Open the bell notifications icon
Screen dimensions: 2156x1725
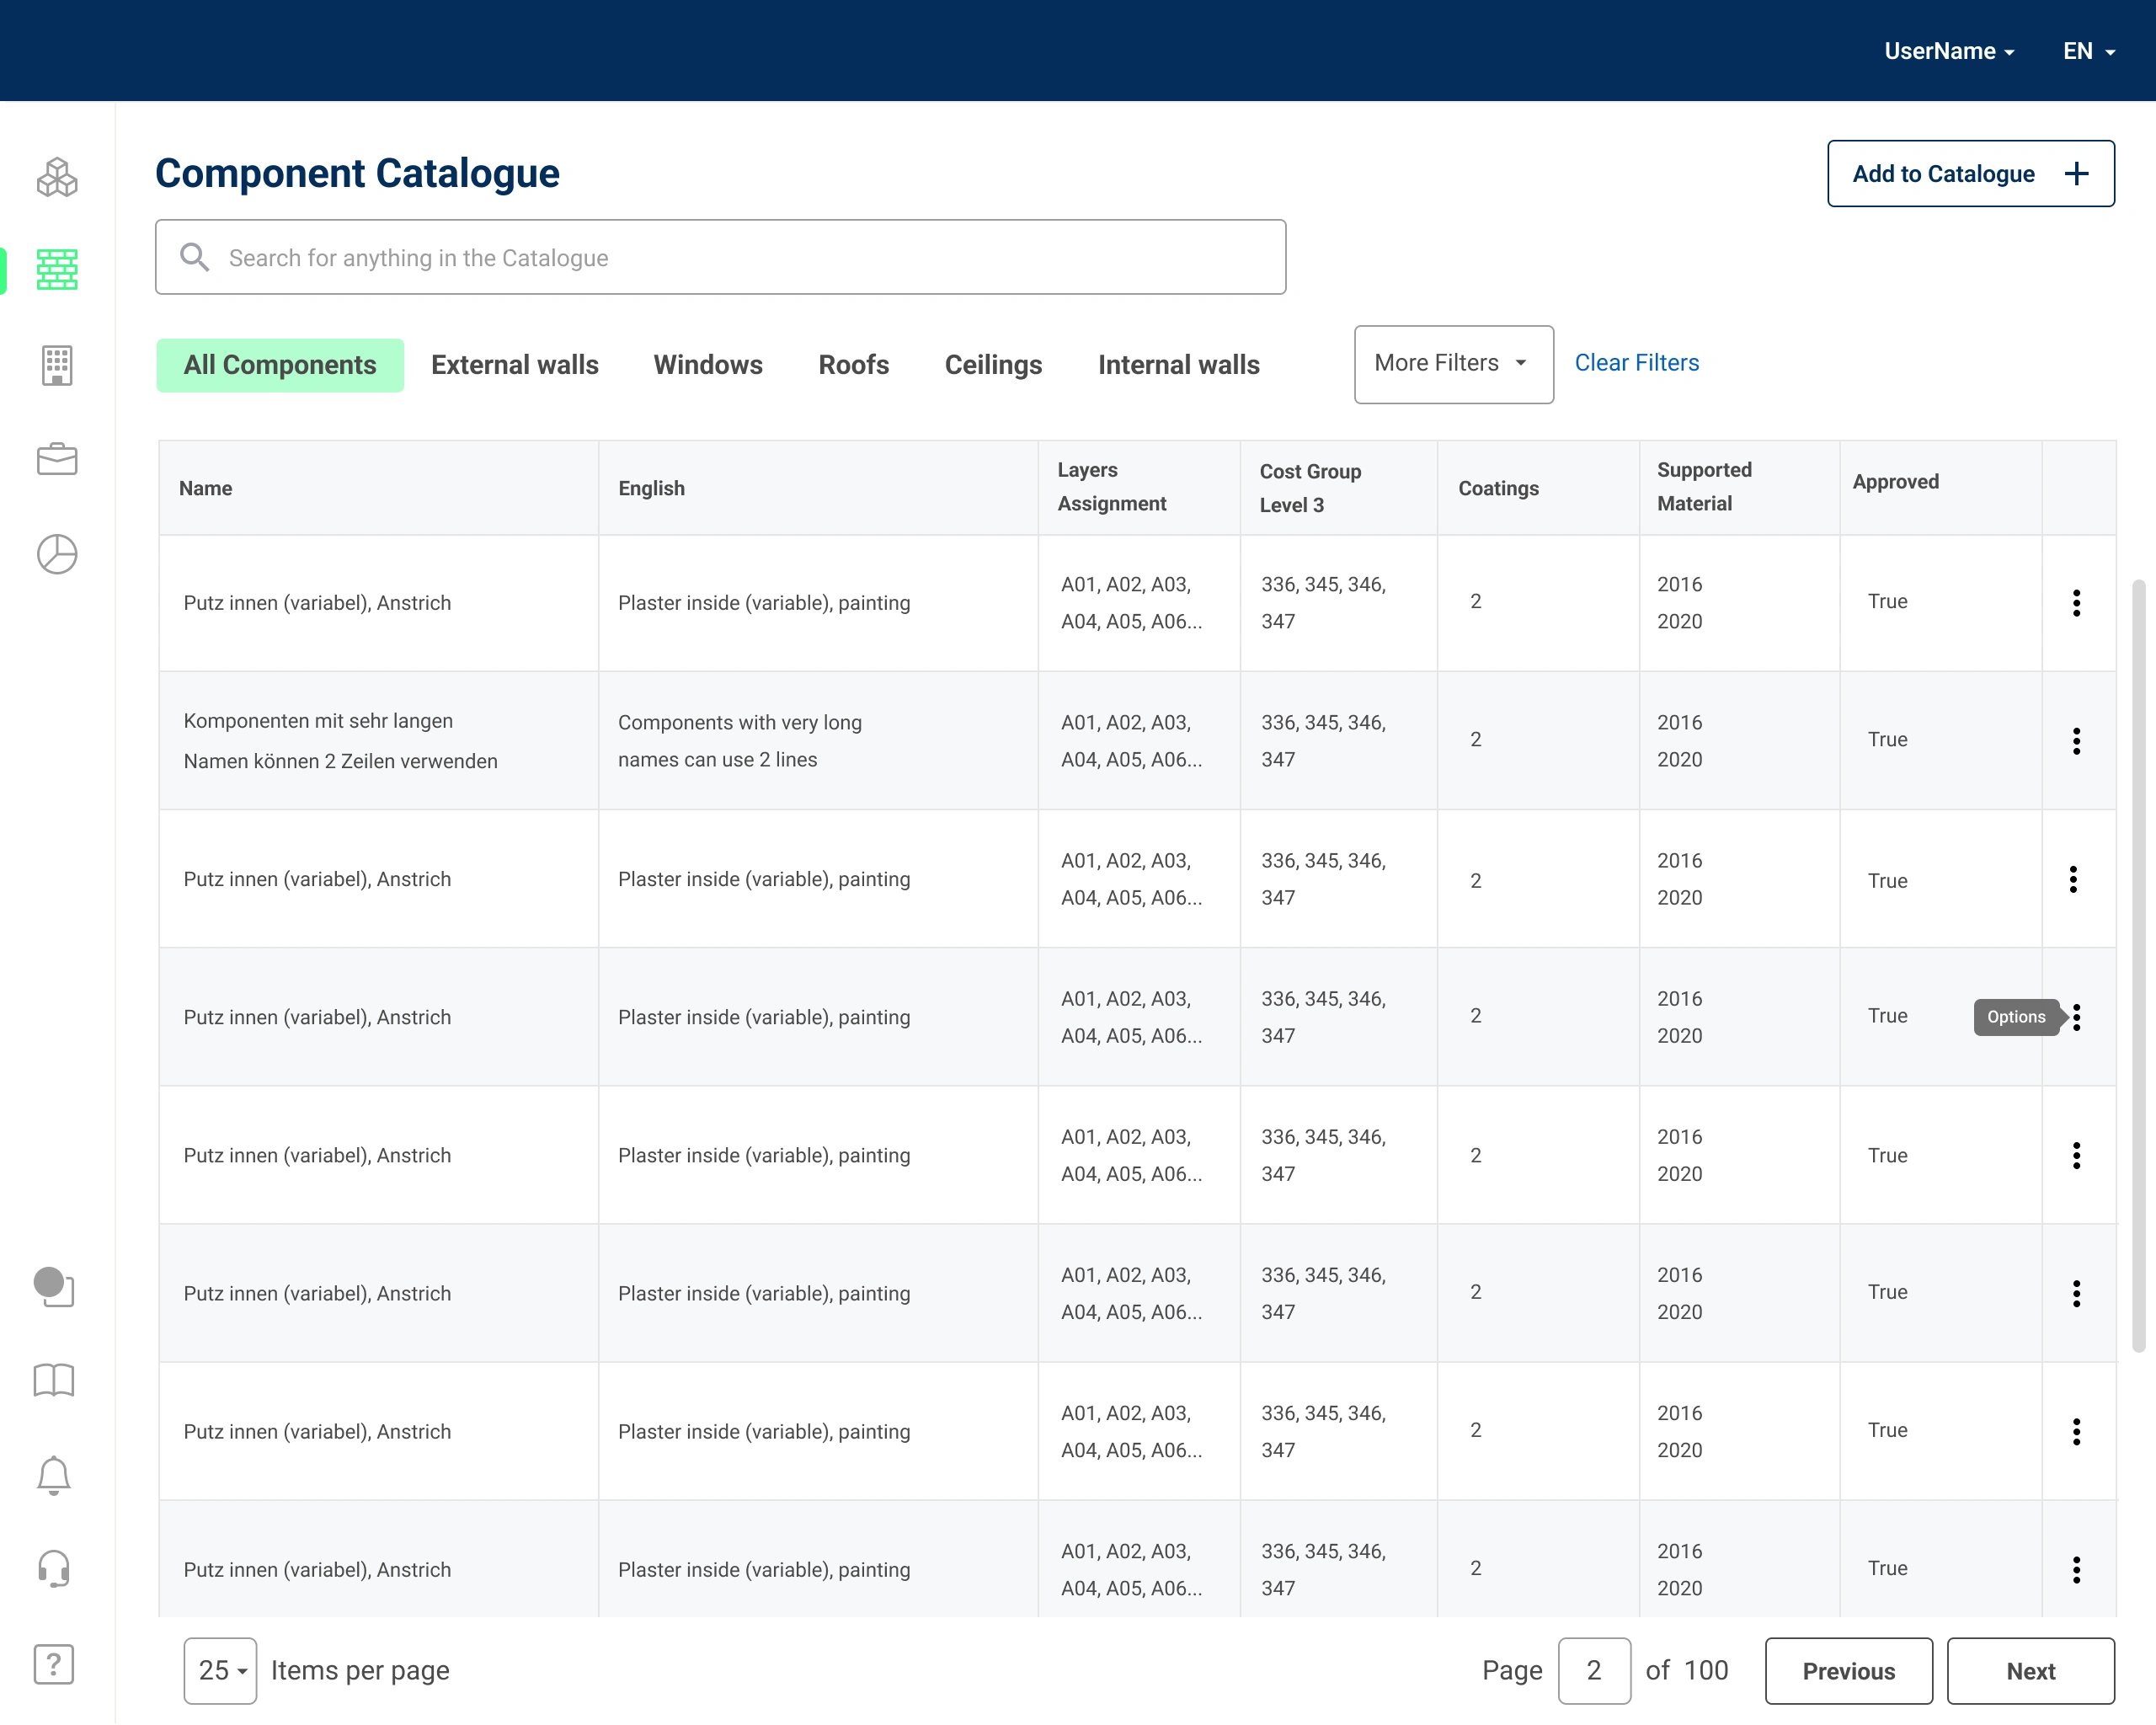[54, 1475]
